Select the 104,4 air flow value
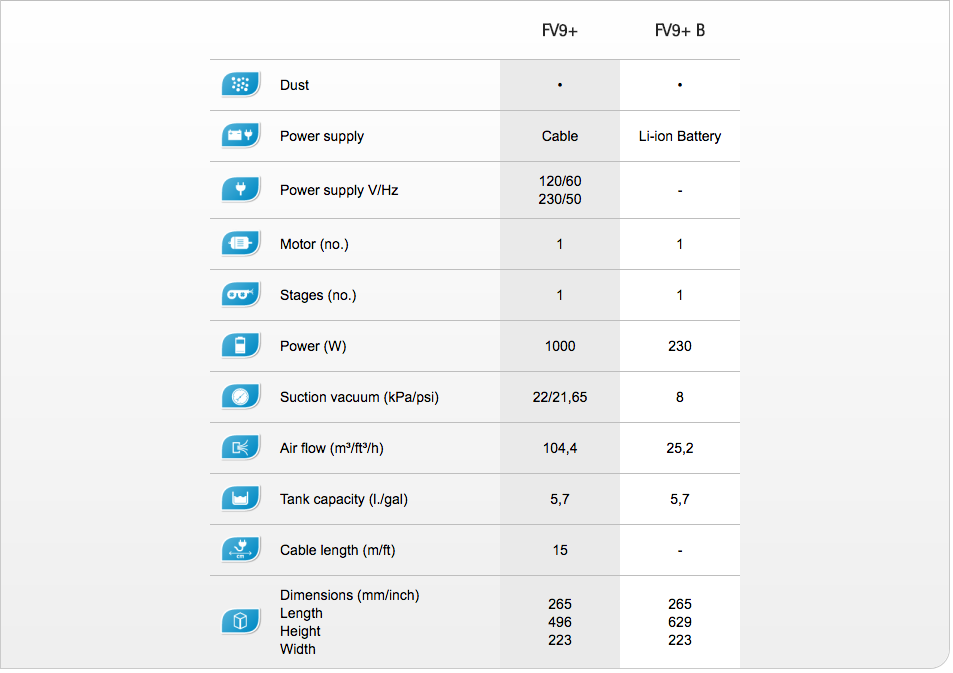Screen dimensions: 953x673 point(560,449)
